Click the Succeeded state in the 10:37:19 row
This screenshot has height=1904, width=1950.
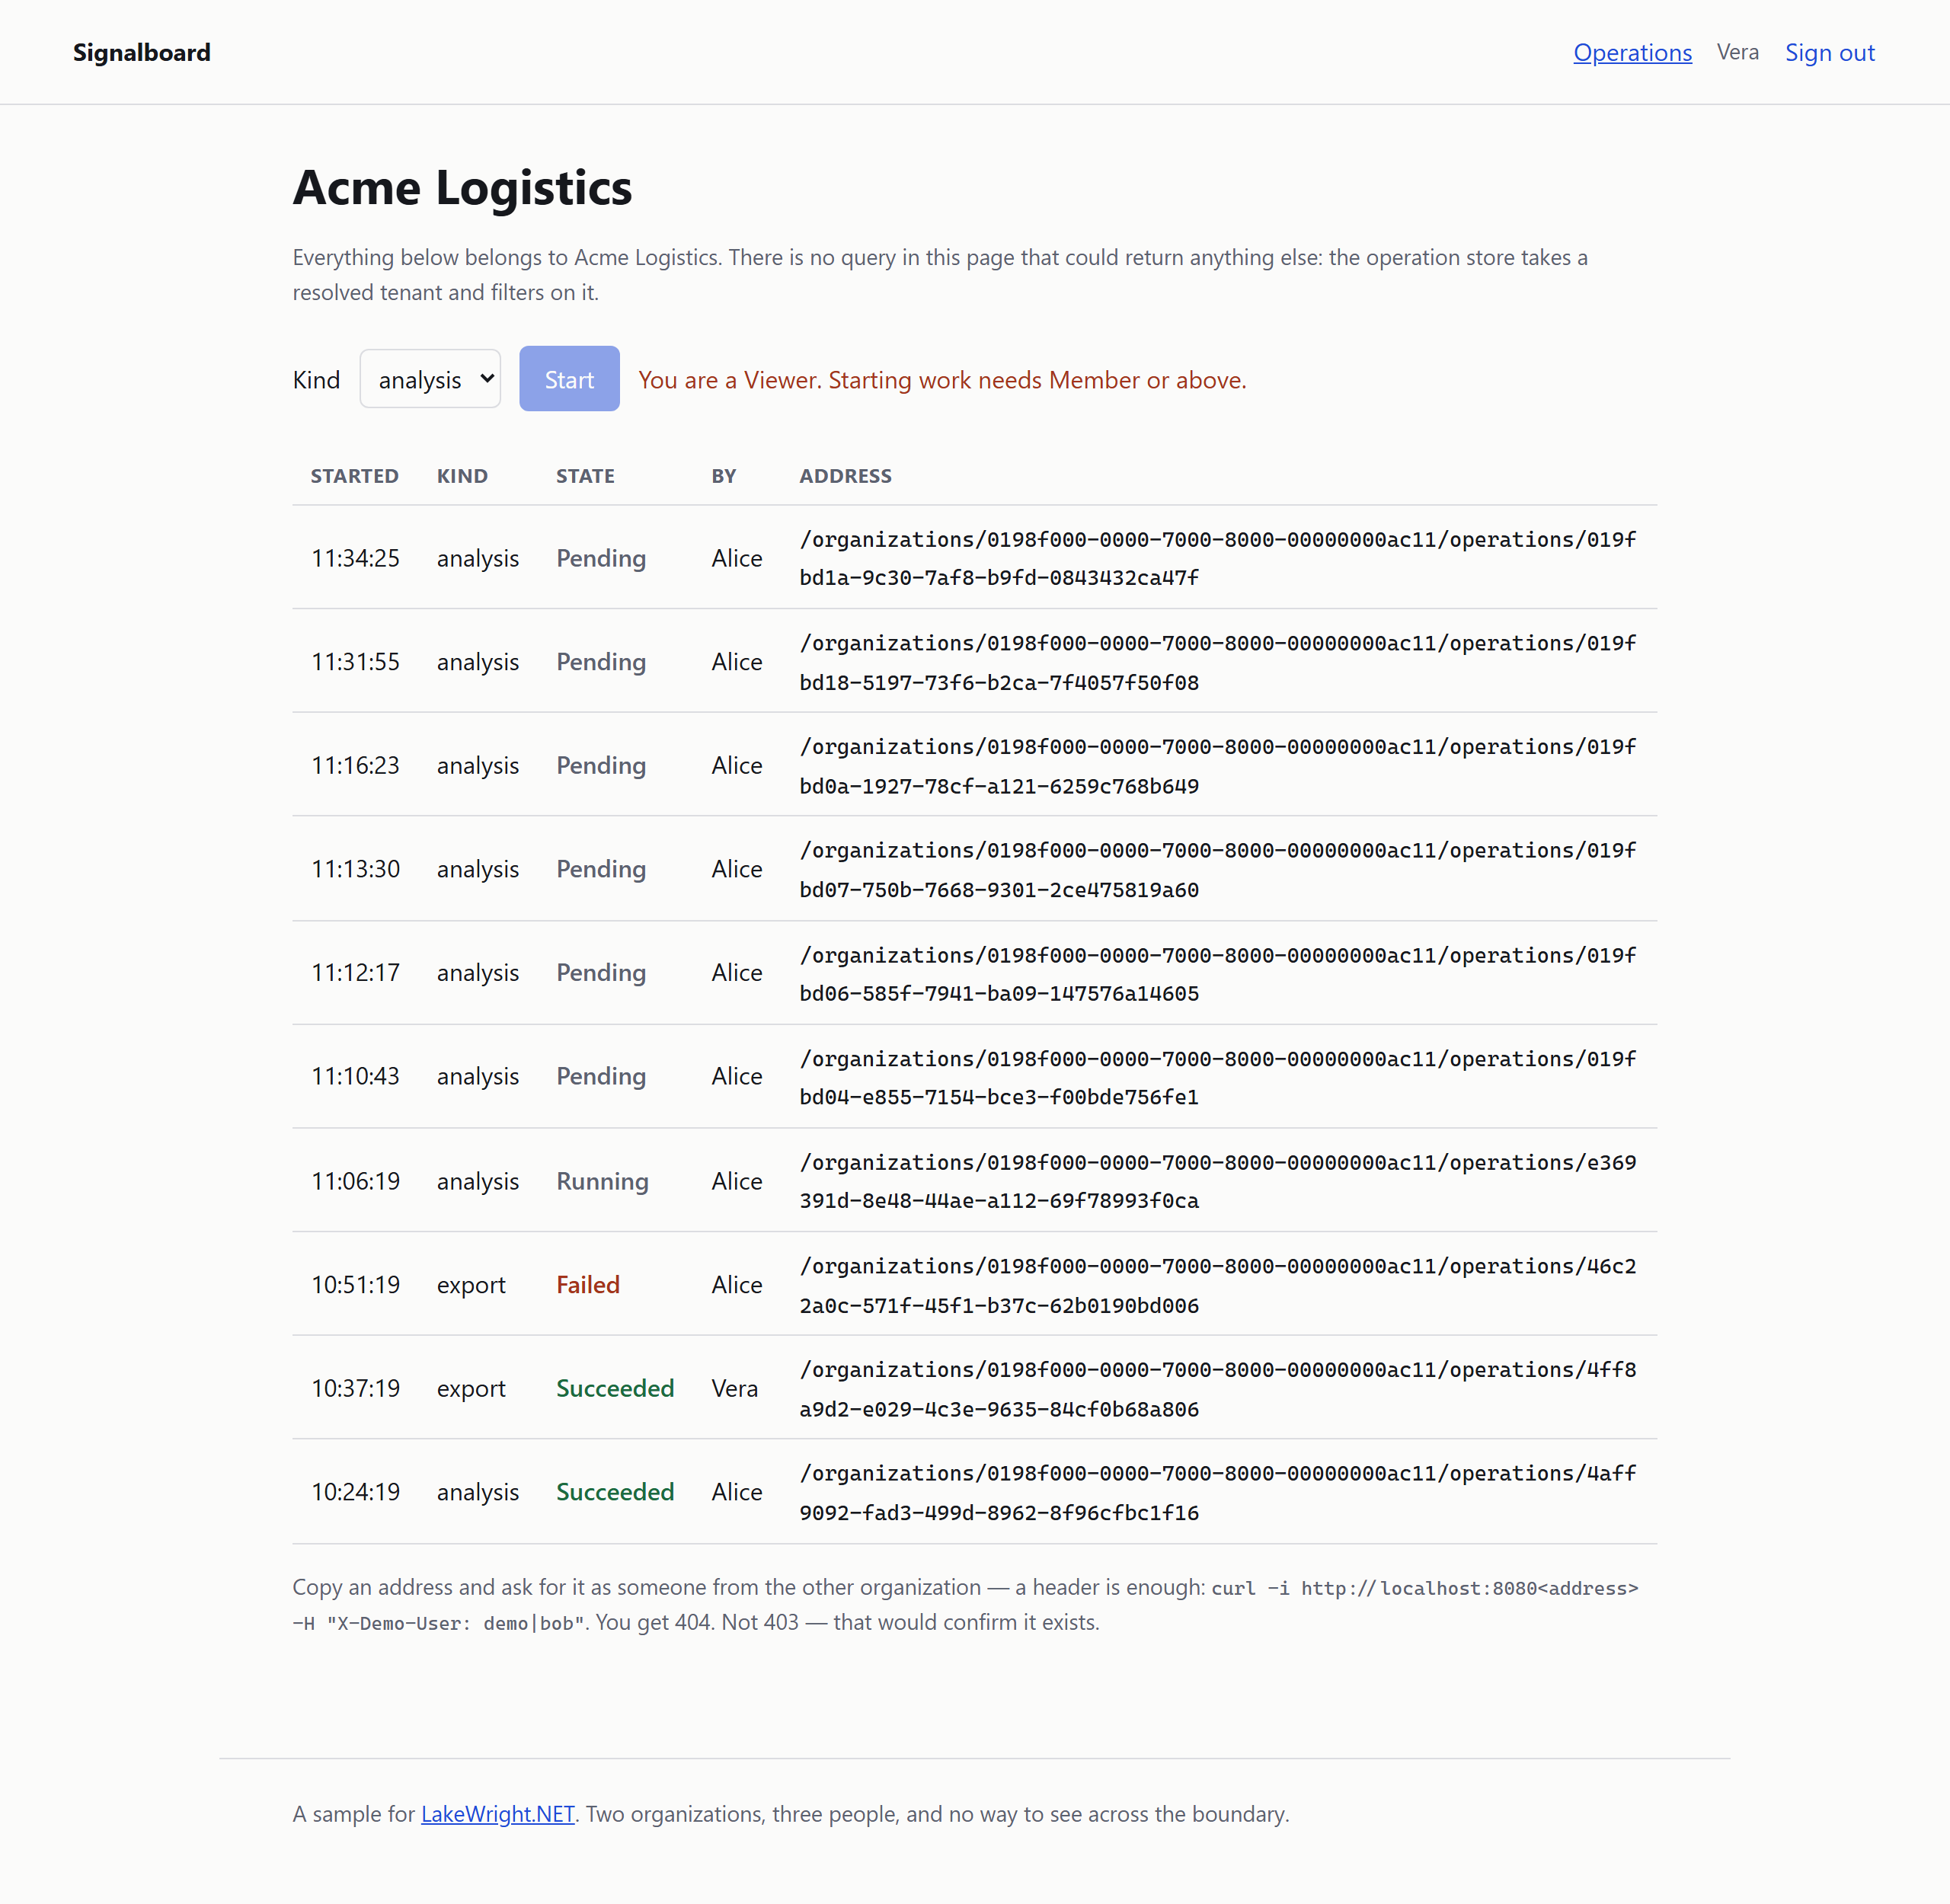[615, 1388]
